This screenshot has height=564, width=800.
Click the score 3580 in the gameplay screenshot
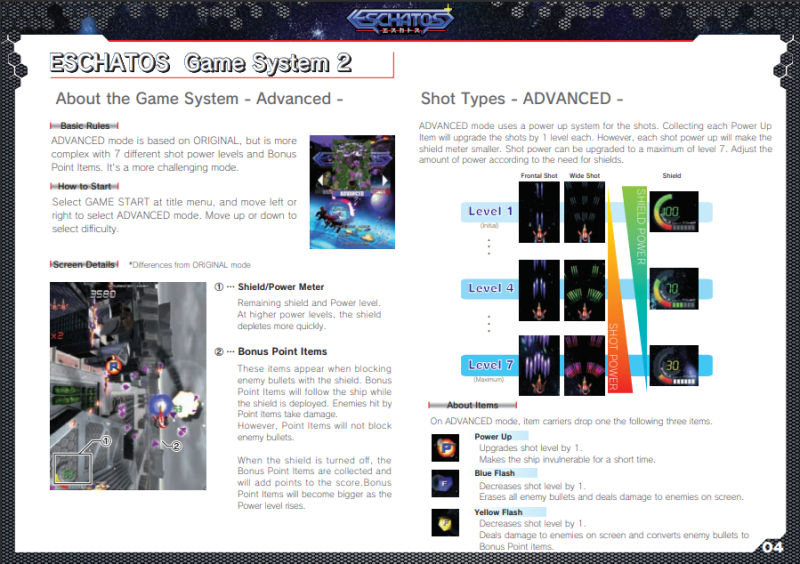pyautogui.click(x=103, y=294)
